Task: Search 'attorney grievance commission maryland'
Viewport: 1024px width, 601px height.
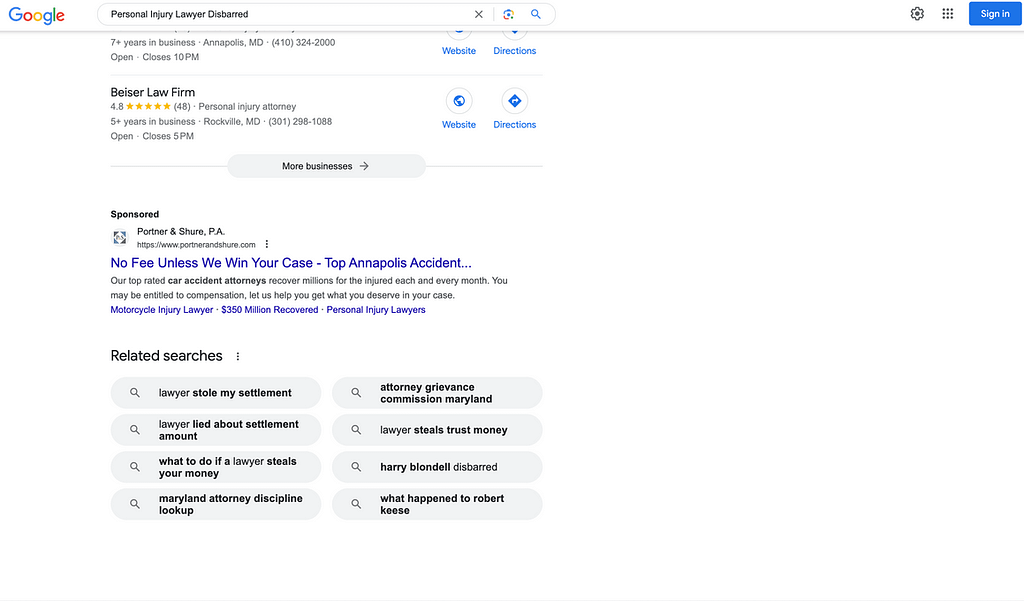Action: 437,393
